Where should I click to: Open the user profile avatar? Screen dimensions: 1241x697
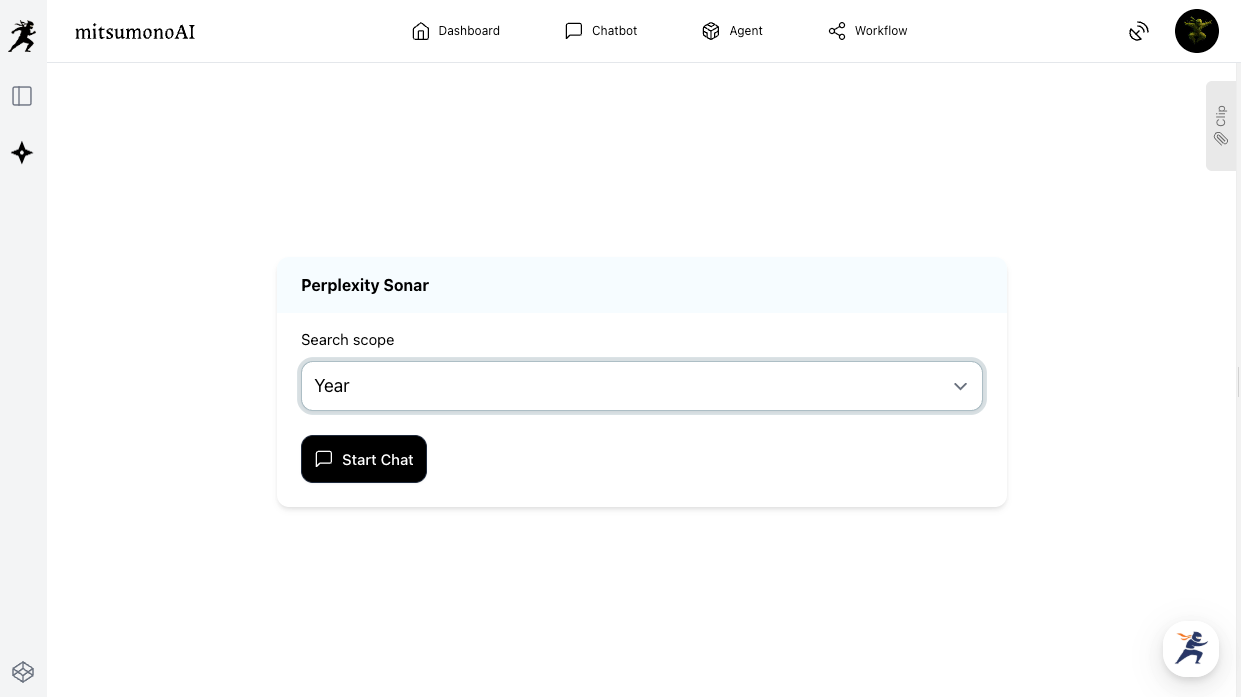1196,31
